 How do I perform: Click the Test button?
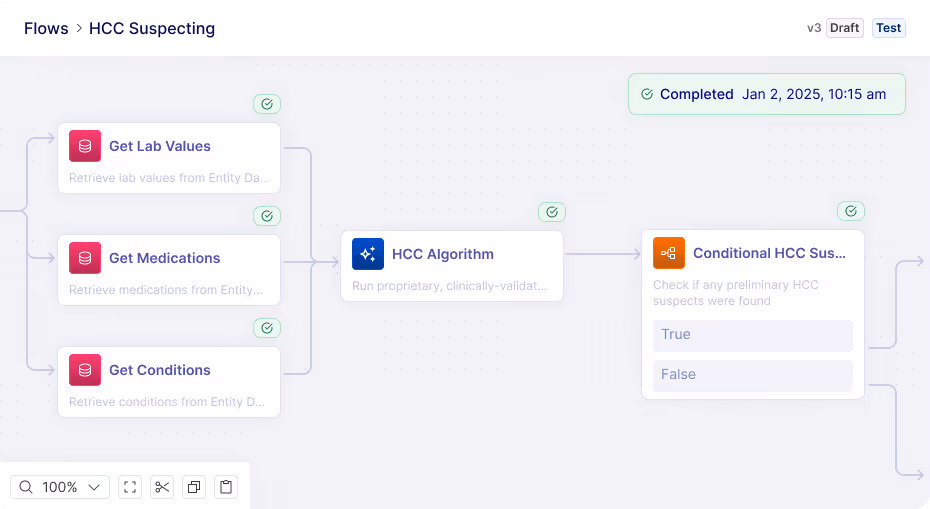click(888, 28)
